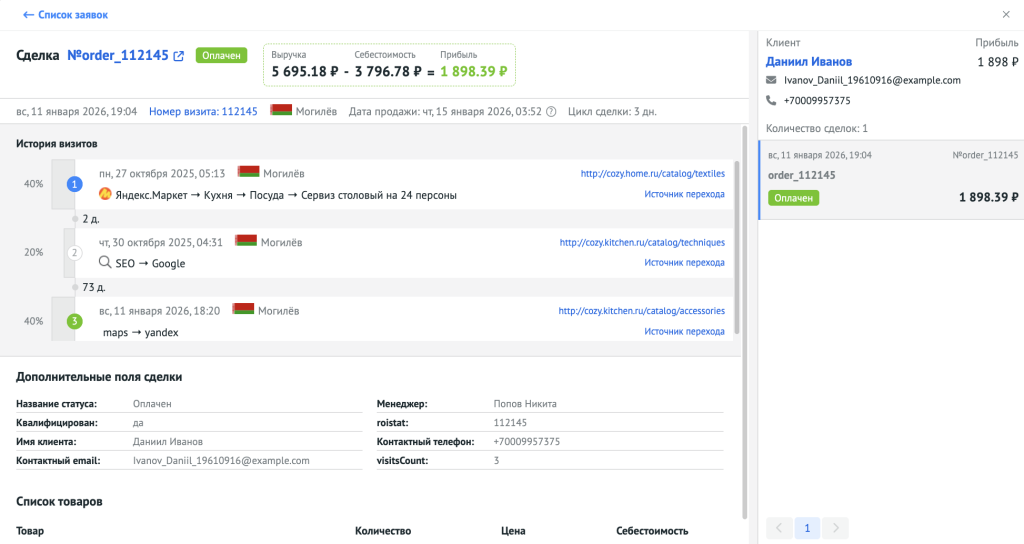Image resolution: width=1024 pixels, height=544 pixels.
Task: Select page 1 in the pagination
Action: (x=808, y=527)
